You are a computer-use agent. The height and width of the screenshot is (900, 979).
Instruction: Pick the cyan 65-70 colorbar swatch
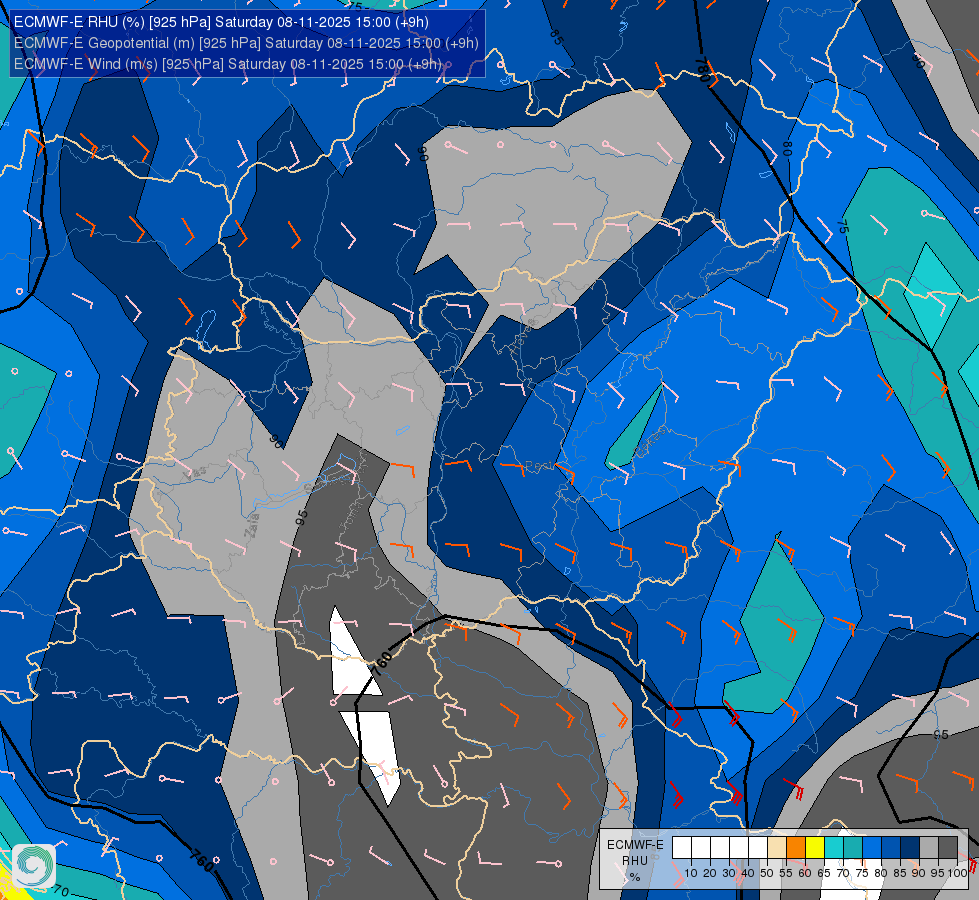[x=834, y=848]
